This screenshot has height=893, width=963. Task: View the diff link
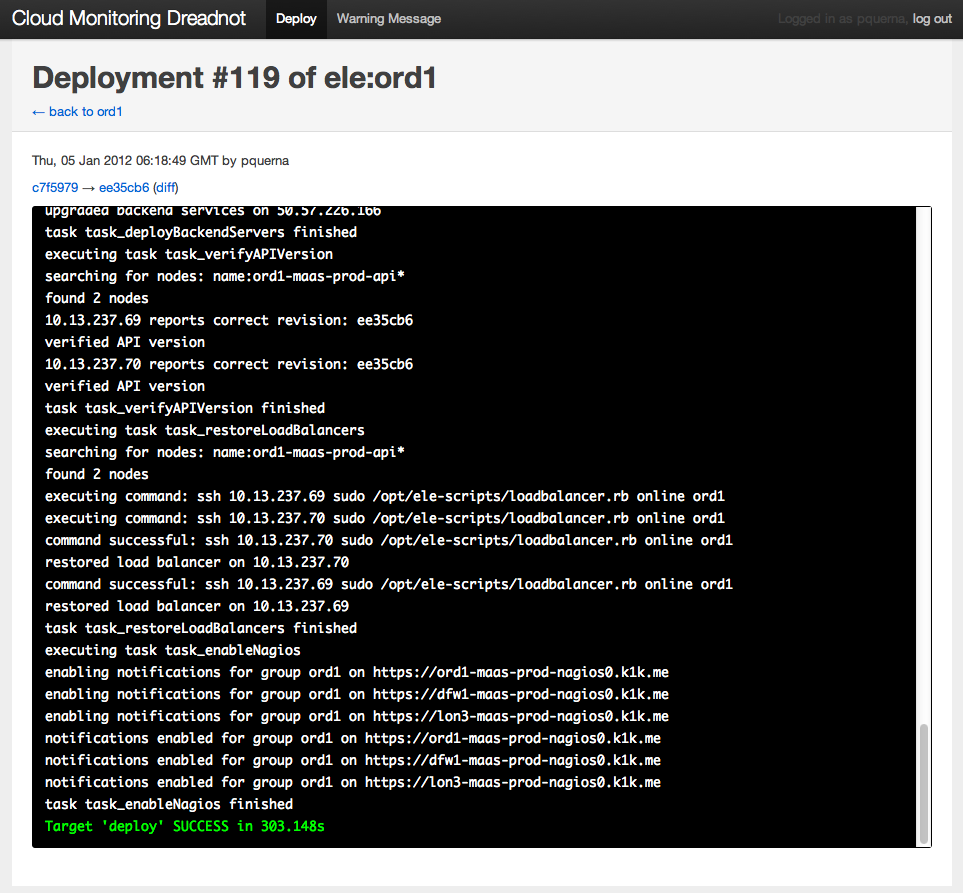pos(166,187)
